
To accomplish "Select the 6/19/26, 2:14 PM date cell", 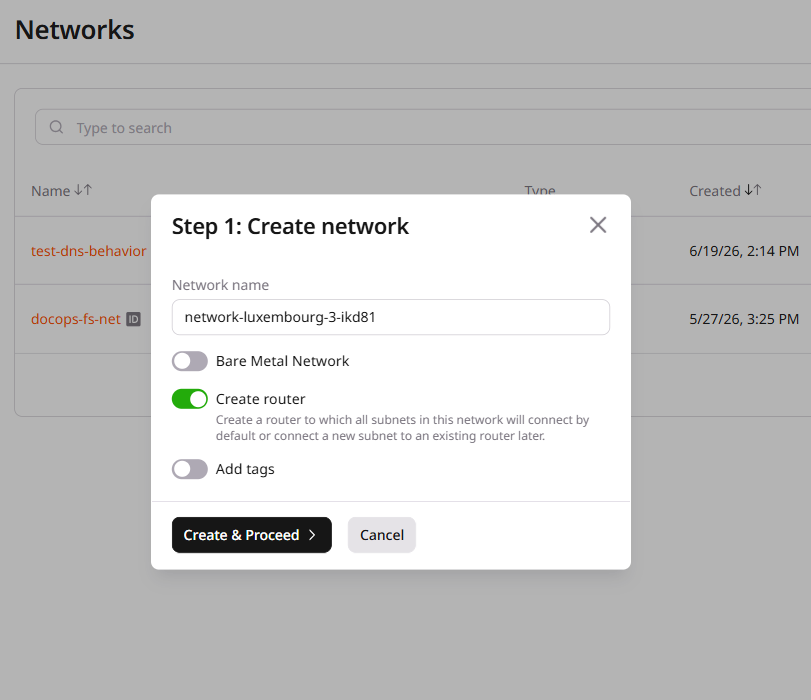I will click(744, 251).
